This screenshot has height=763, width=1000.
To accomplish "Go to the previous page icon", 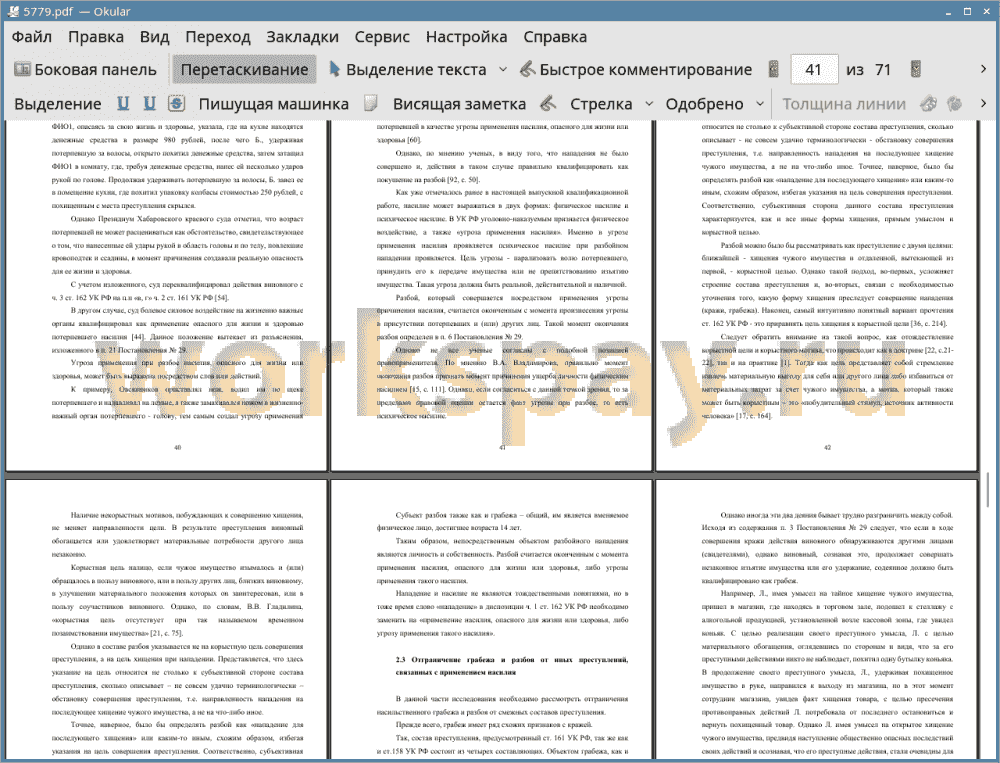I will tap(774, 70).
